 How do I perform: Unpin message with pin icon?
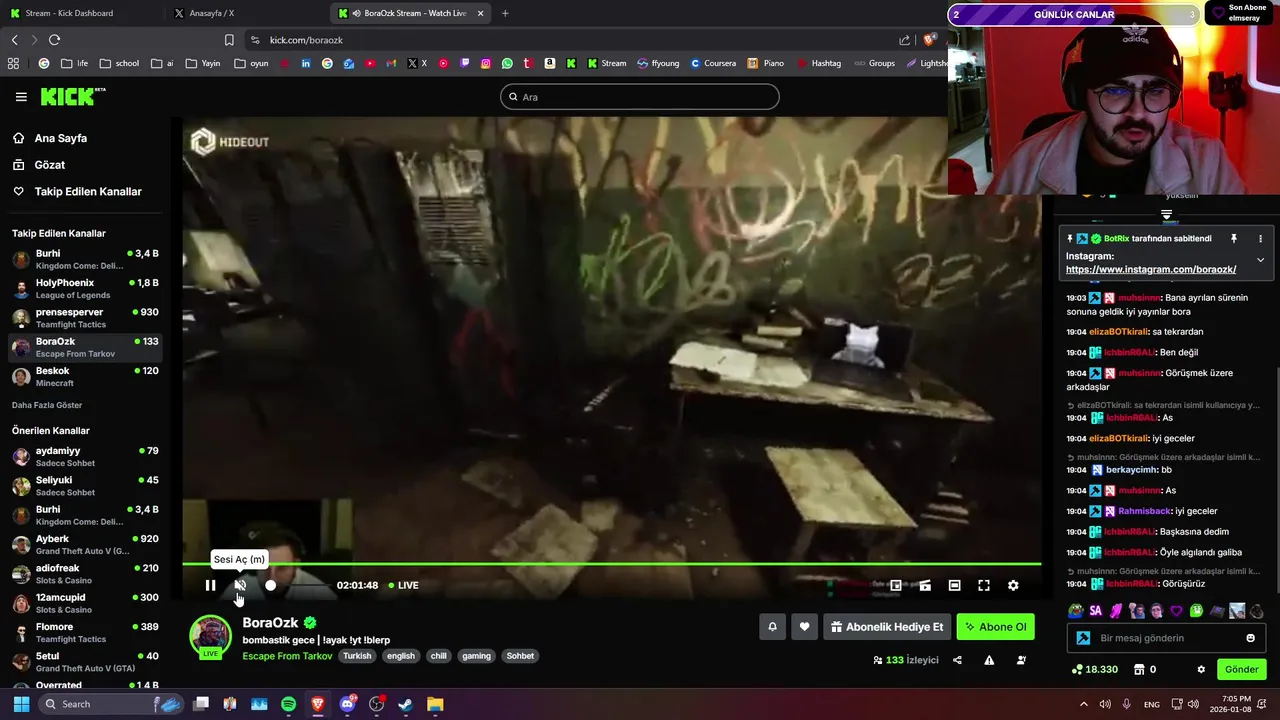point(1233,239)
